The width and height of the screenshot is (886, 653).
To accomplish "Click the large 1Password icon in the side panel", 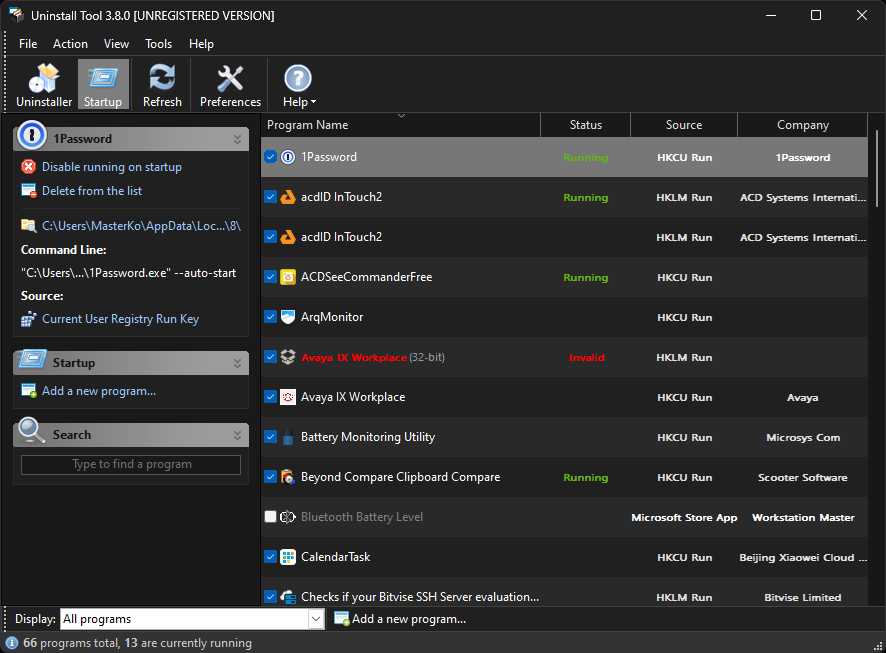I will [32, 136].
